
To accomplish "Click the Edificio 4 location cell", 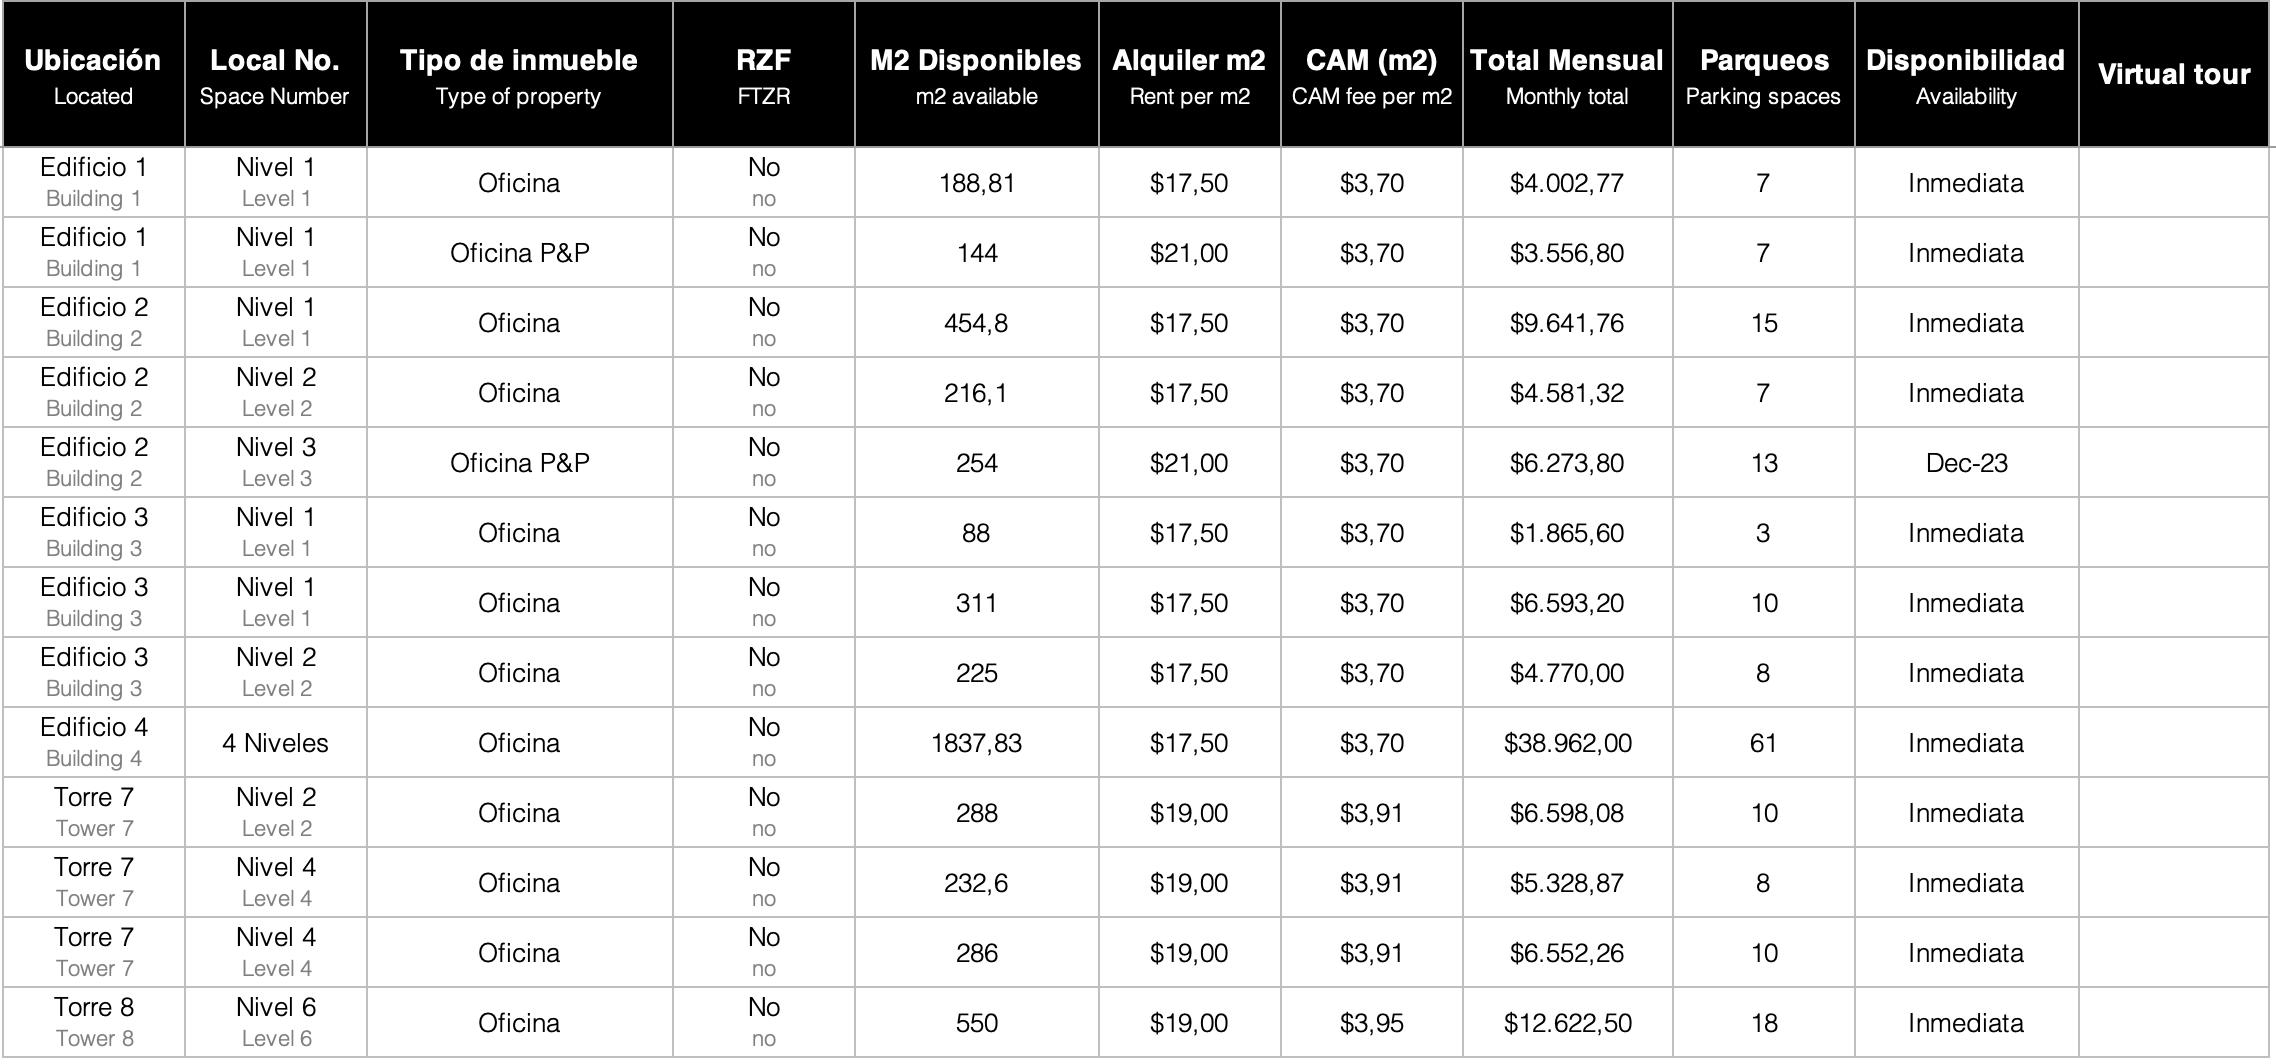I will (94, 742).
